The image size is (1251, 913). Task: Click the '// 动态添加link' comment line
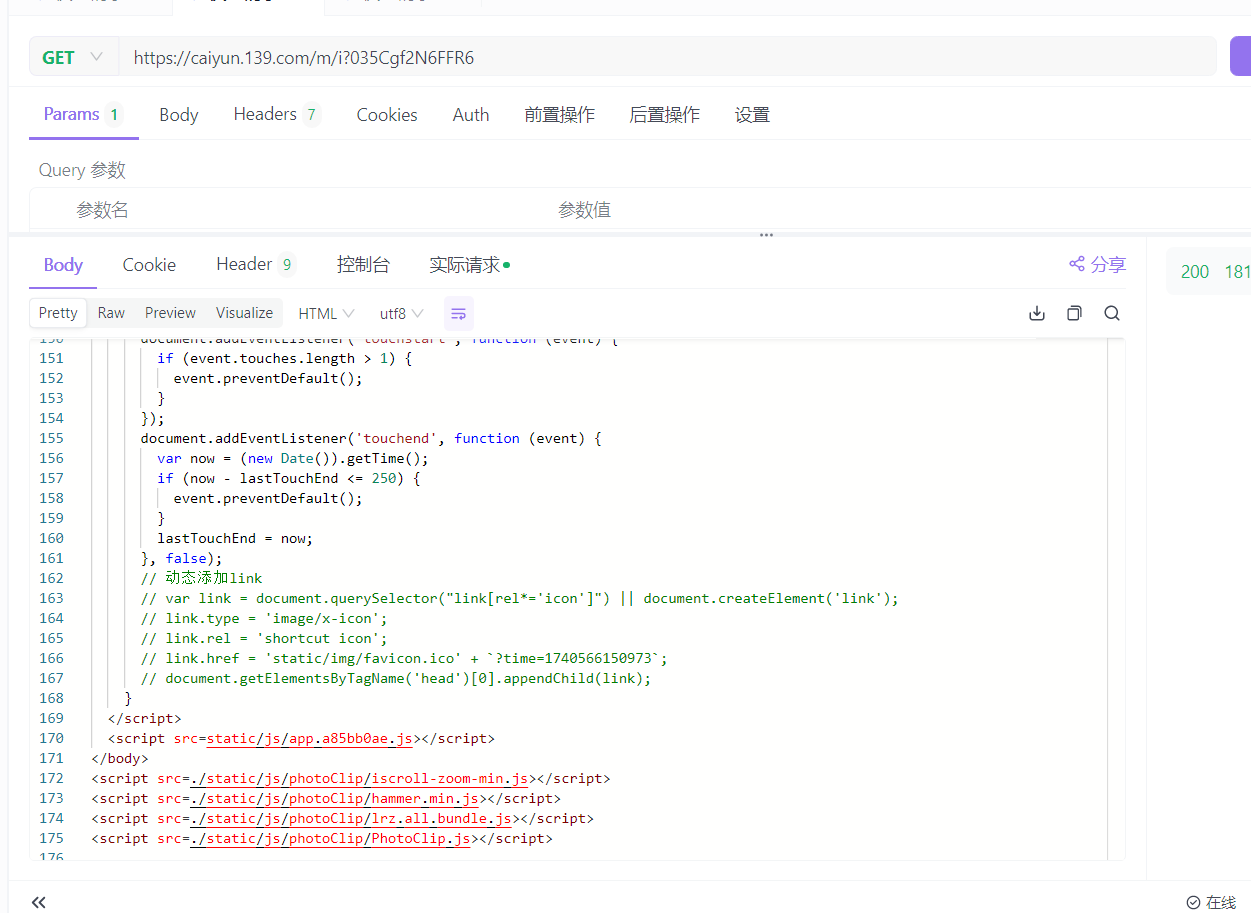(201, 578)
